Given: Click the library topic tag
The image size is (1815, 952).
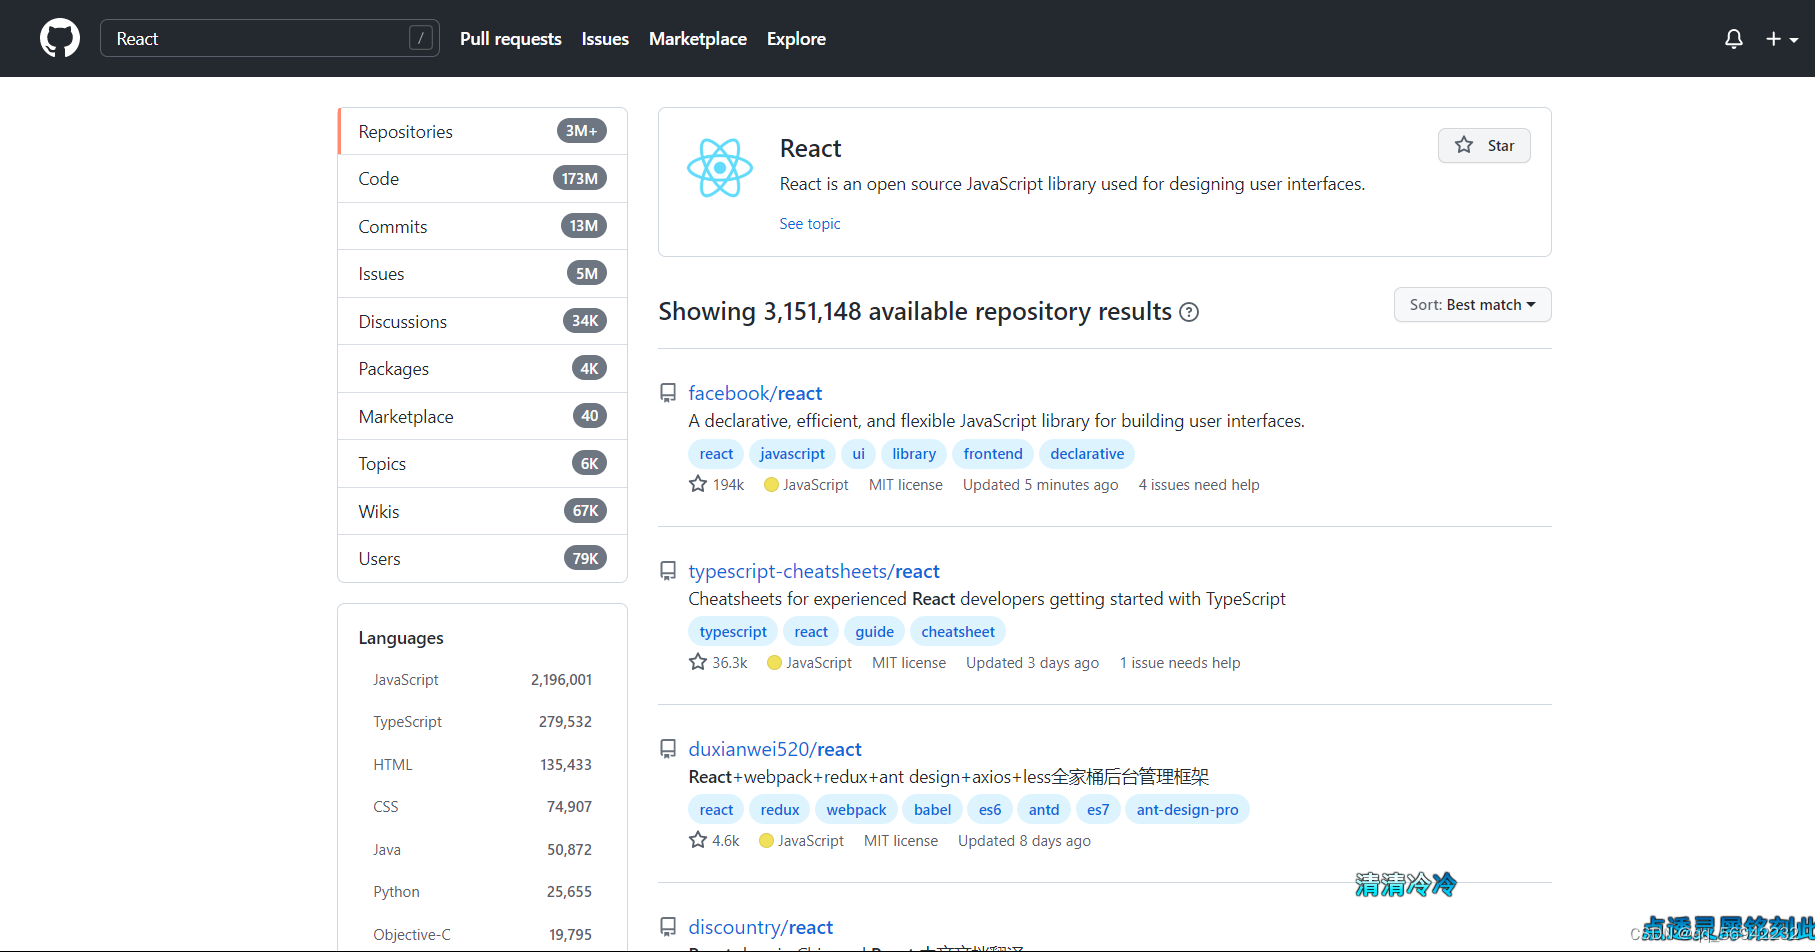Looking at the screenshot, I should [x=914, y=454].
